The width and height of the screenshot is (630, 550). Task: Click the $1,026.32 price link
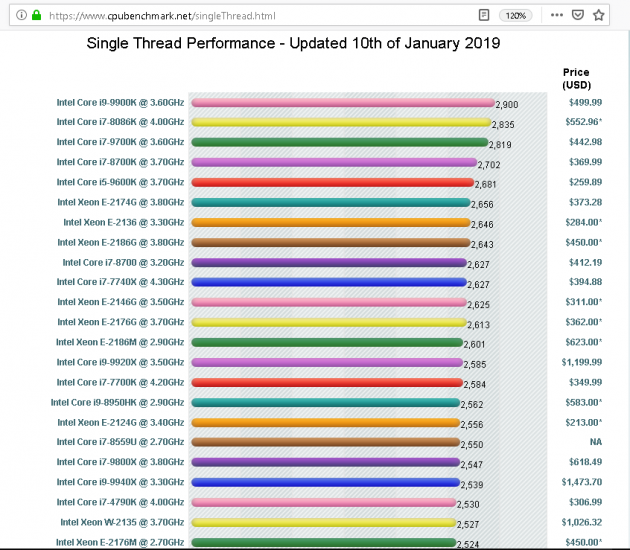point(582,522)
